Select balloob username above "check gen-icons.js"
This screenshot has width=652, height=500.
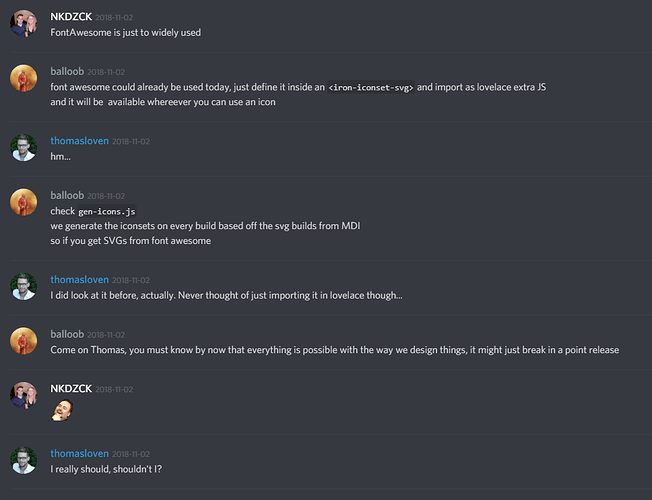66,196
